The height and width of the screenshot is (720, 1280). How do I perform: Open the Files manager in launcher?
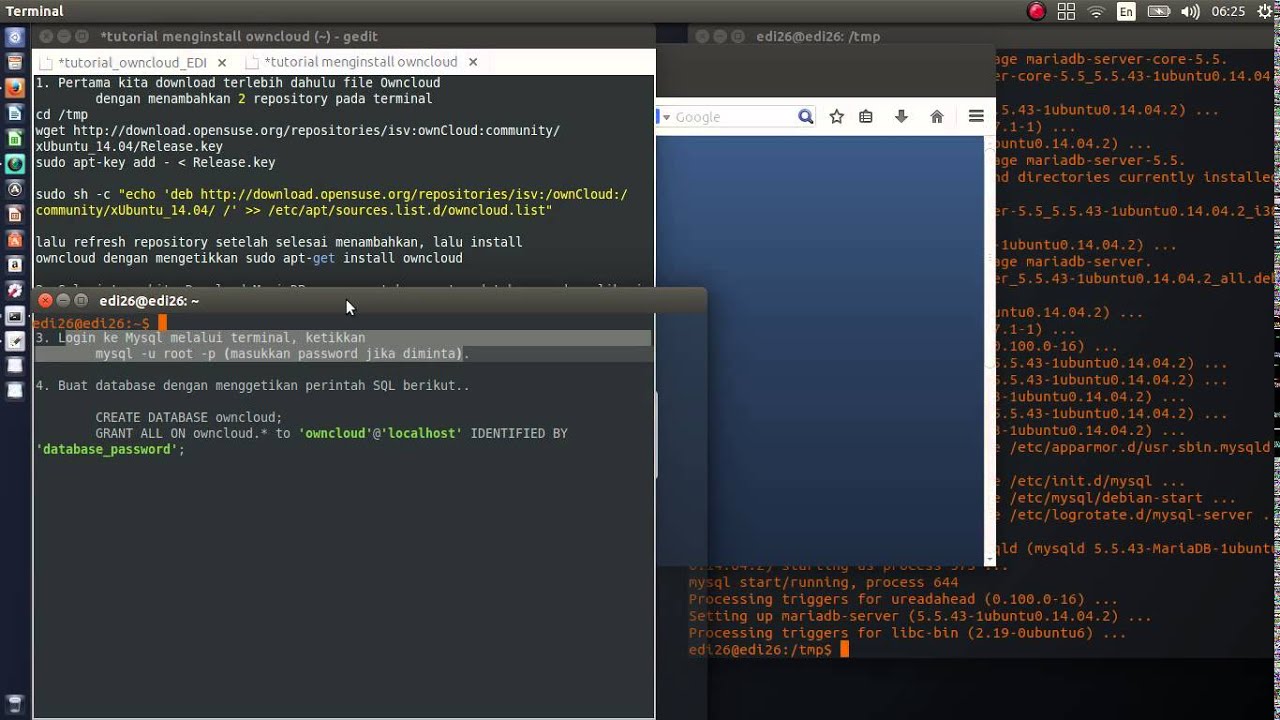point(14,62)
